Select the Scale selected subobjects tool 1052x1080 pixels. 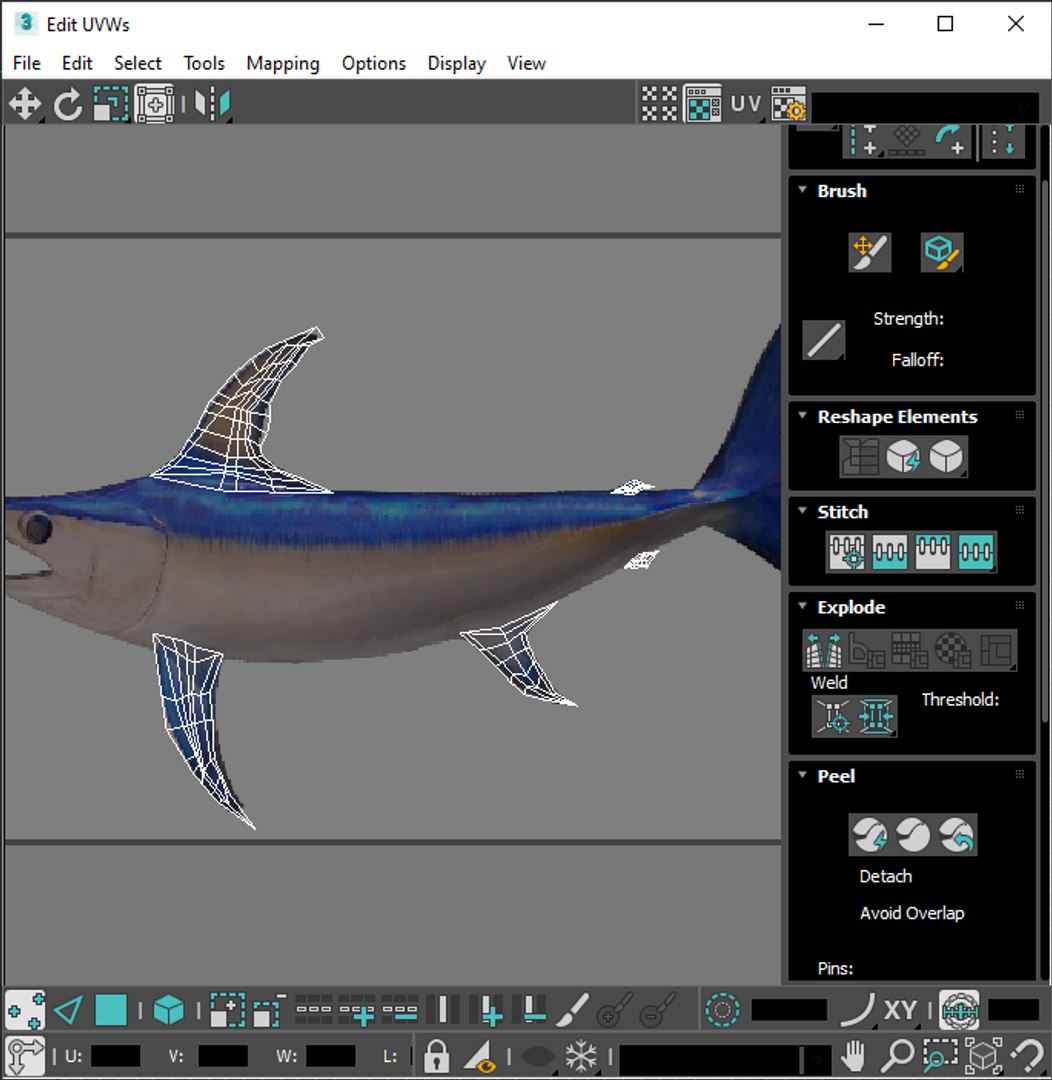111,104
